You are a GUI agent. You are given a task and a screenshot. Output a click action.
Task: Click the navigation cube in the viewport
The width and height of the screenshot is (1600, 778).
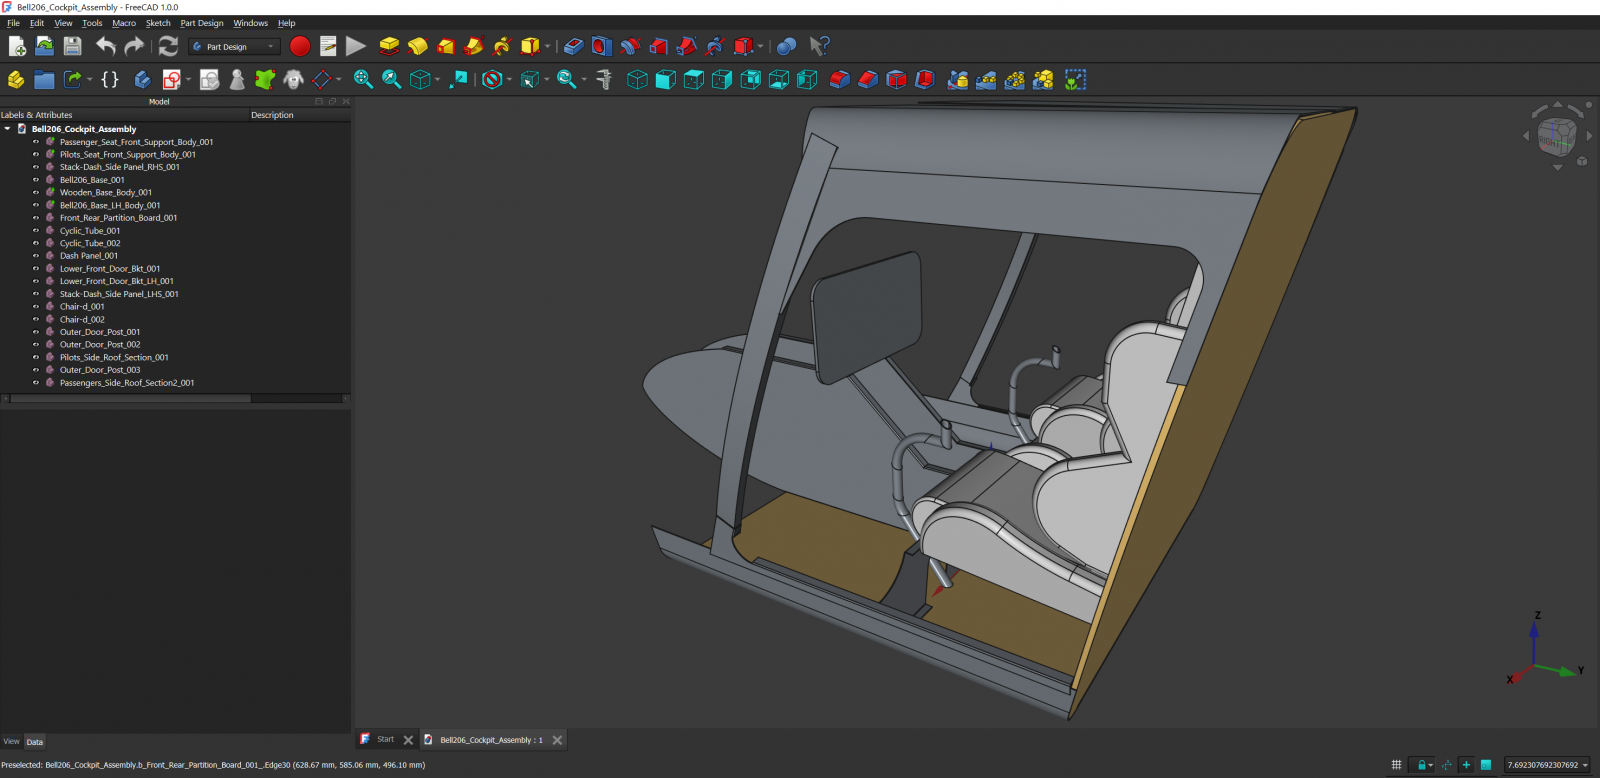pyautogui.click(x=1556, y=137)
